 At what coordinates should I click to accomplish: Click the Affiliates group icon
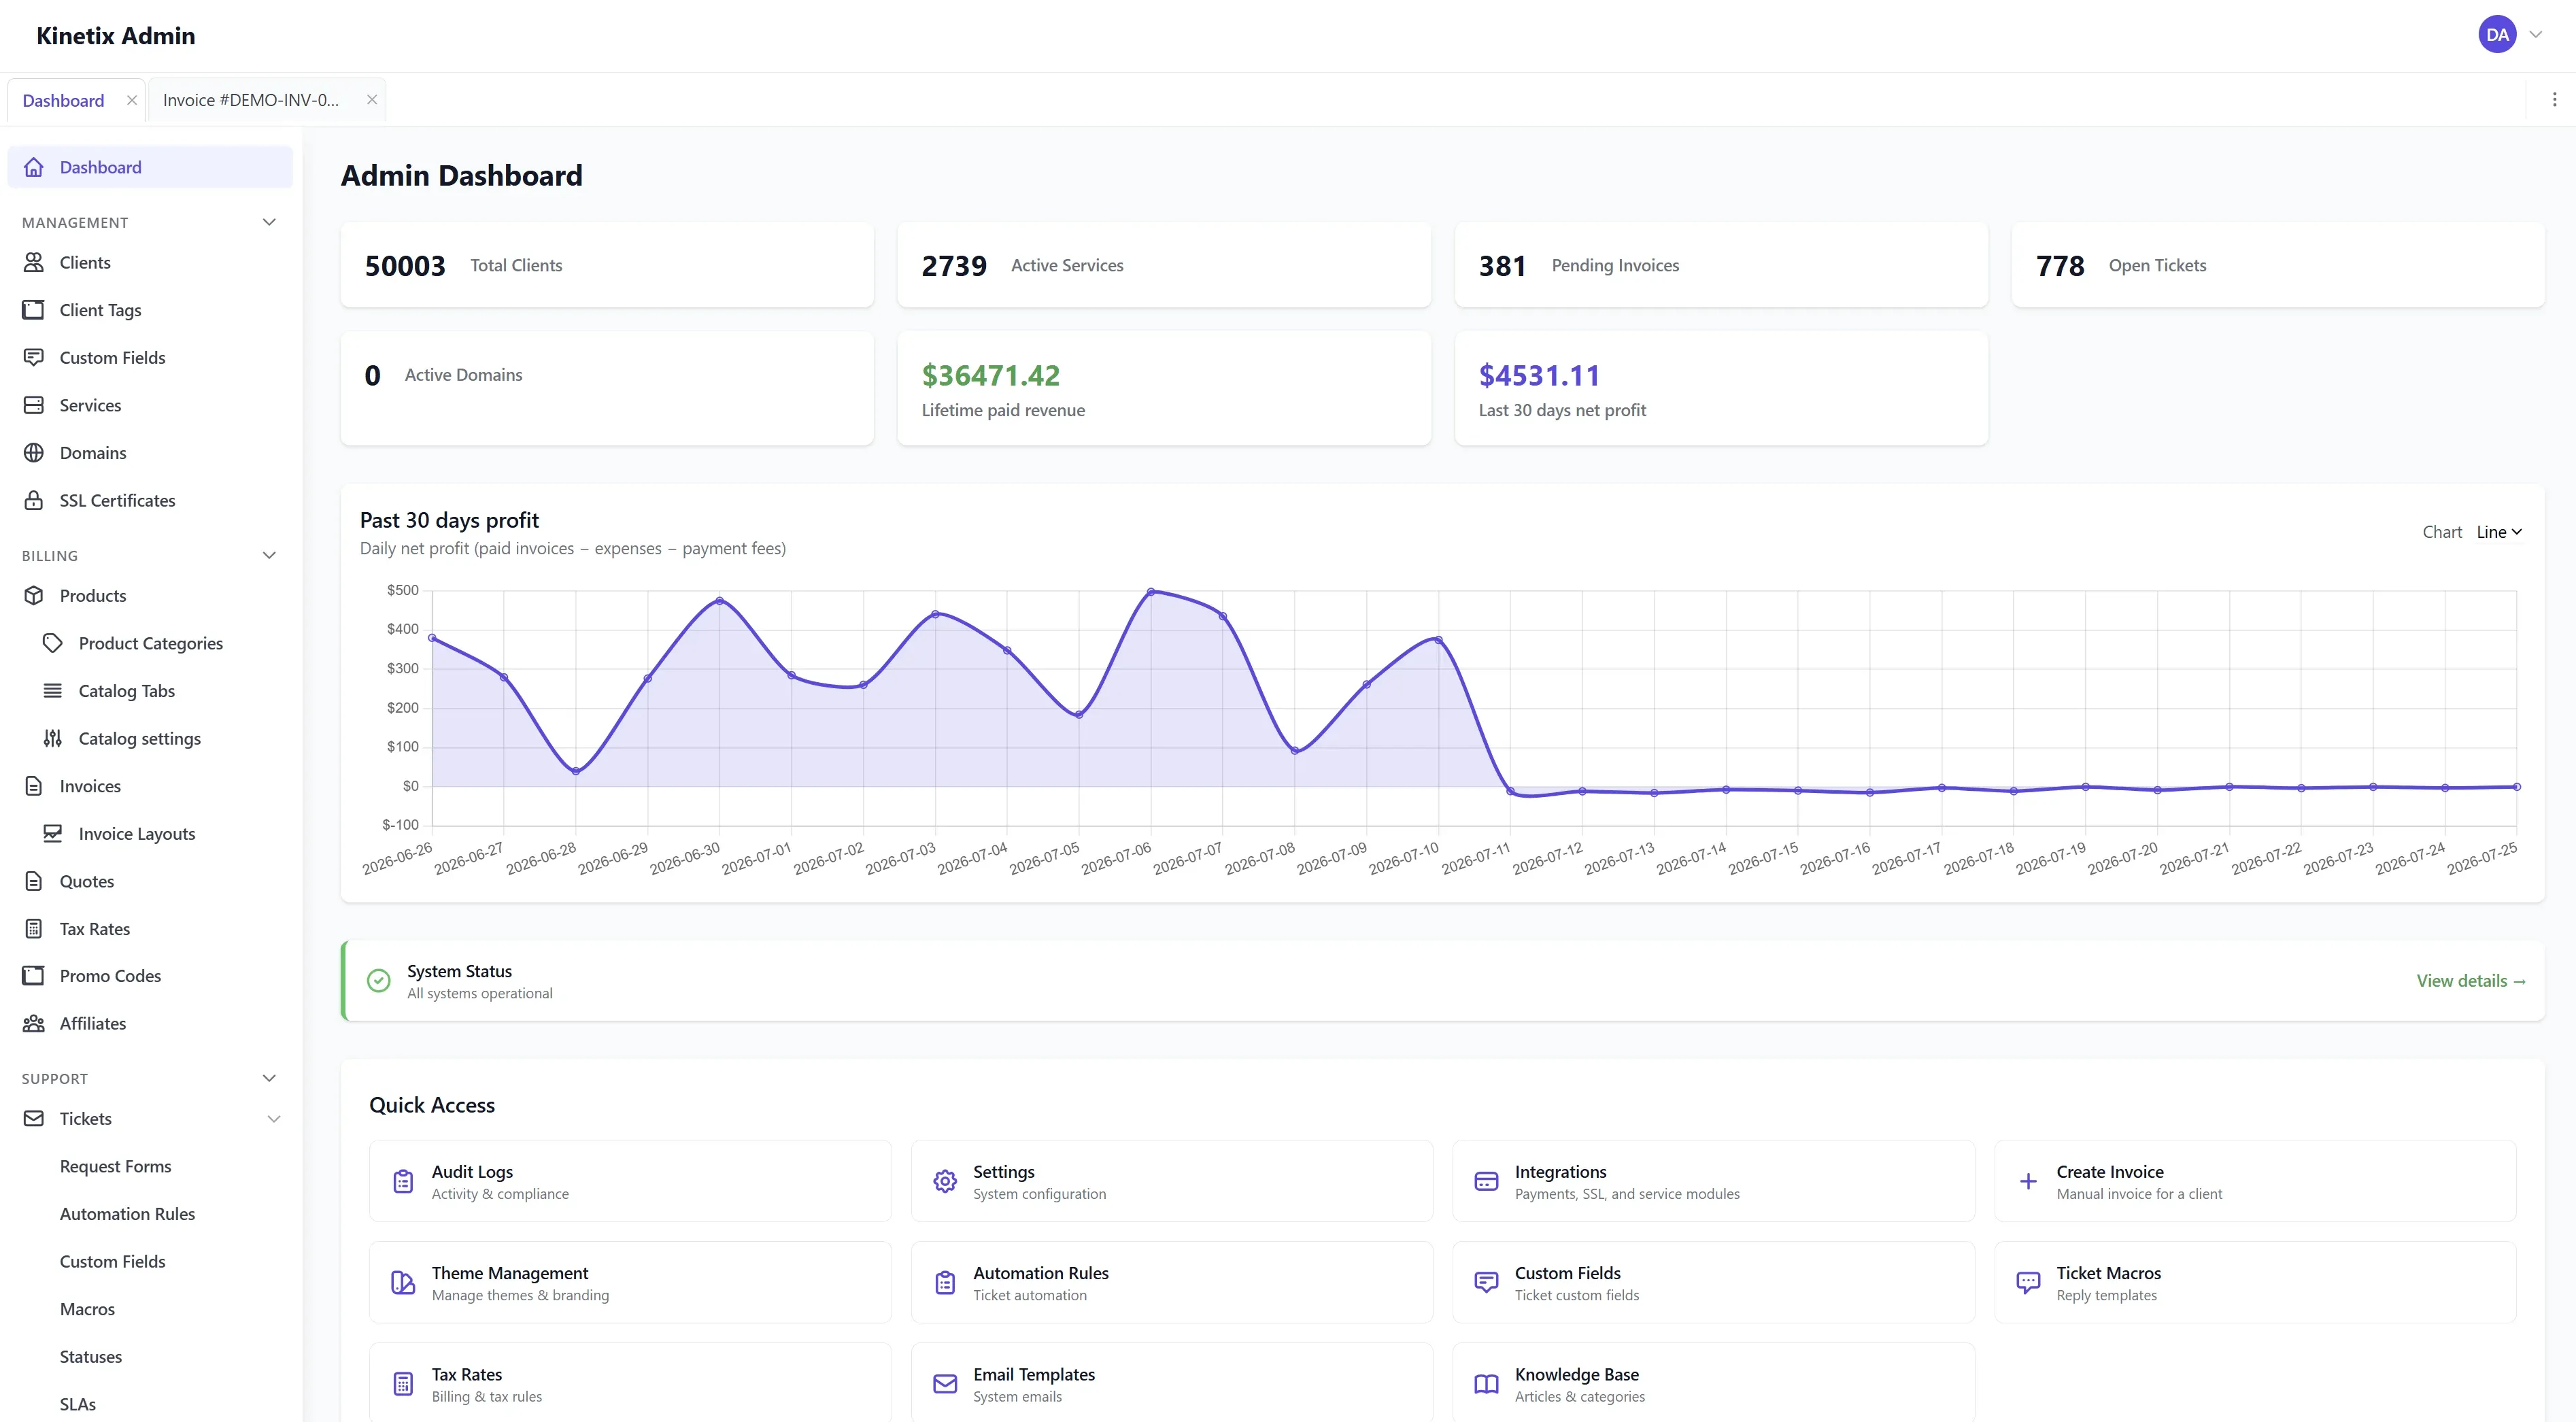[34, 1023]
